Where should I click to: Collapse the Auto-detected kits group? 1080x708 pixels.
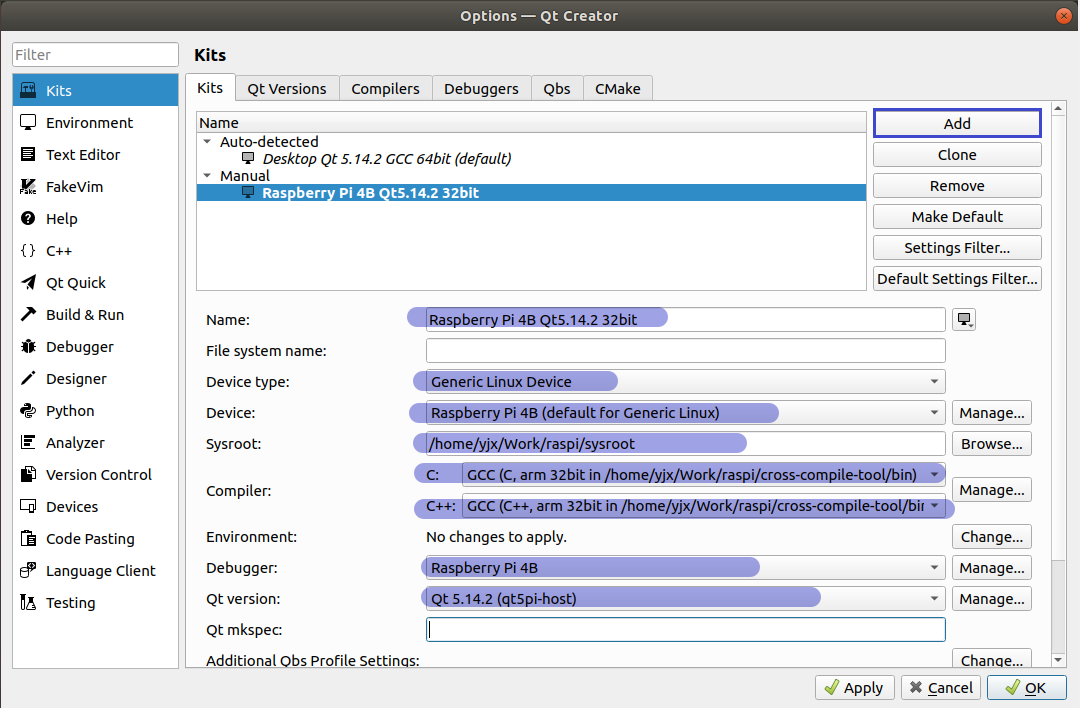click(x=207, y=141)
